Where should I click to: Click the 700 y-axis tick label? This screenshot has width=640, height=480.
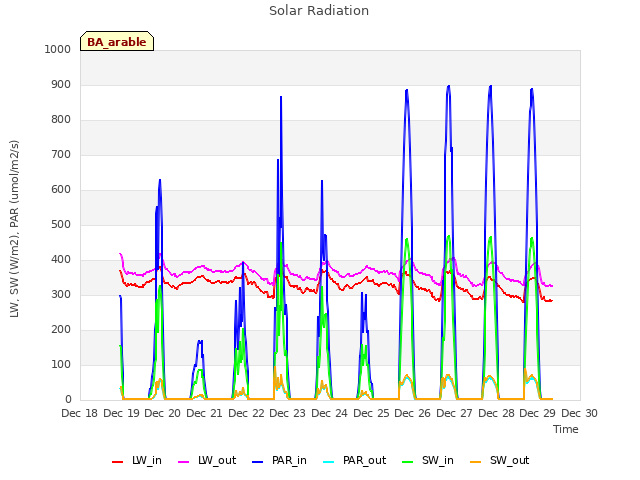coord(61,155)
